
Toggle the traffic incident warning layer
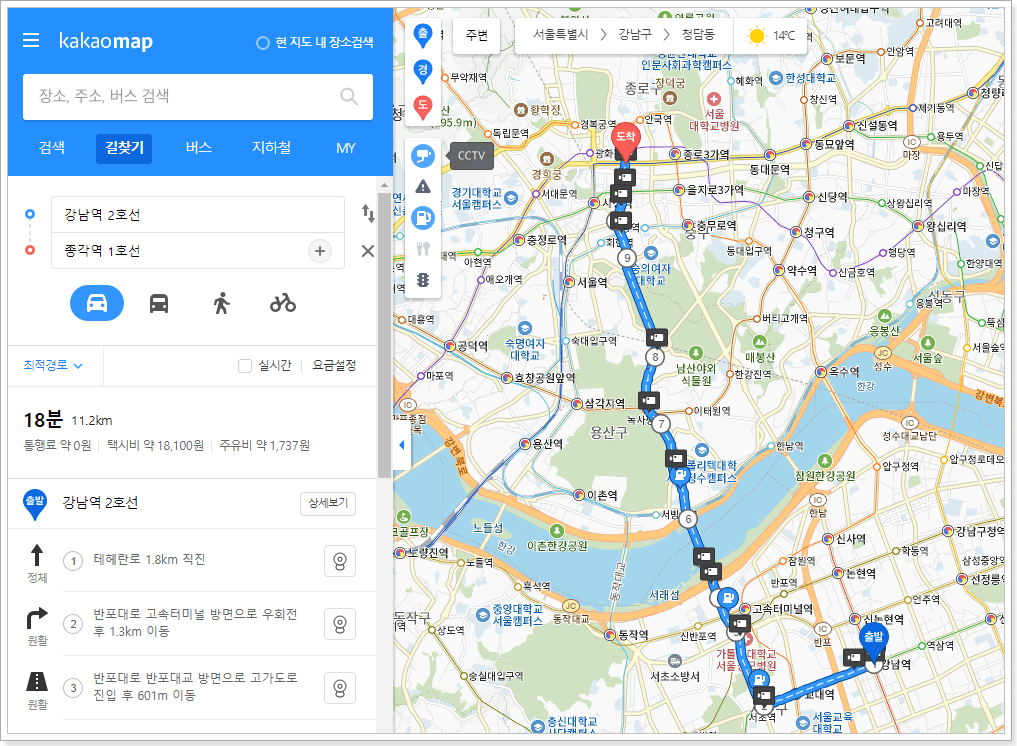(423, 187)
